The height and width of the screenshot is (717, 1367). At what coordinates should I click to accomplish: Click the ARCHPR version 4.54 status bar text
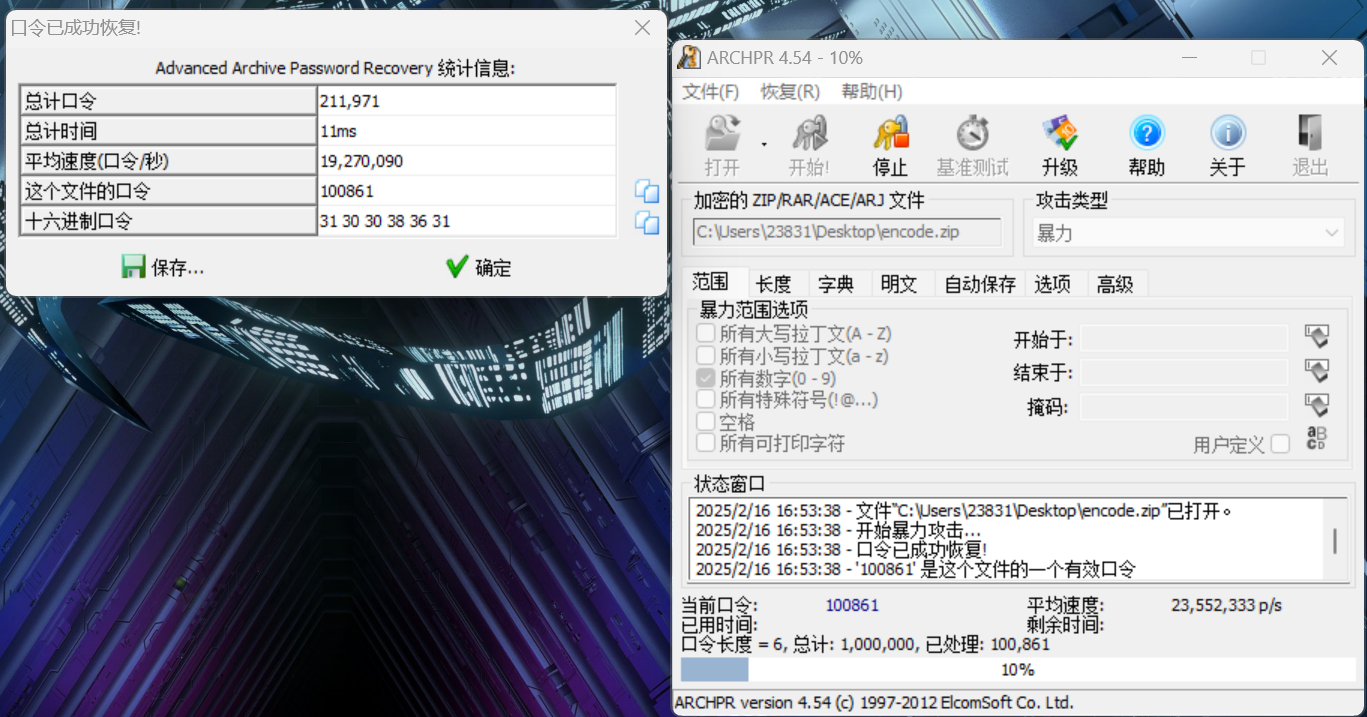pyautogui.click(x=874, y=702)
